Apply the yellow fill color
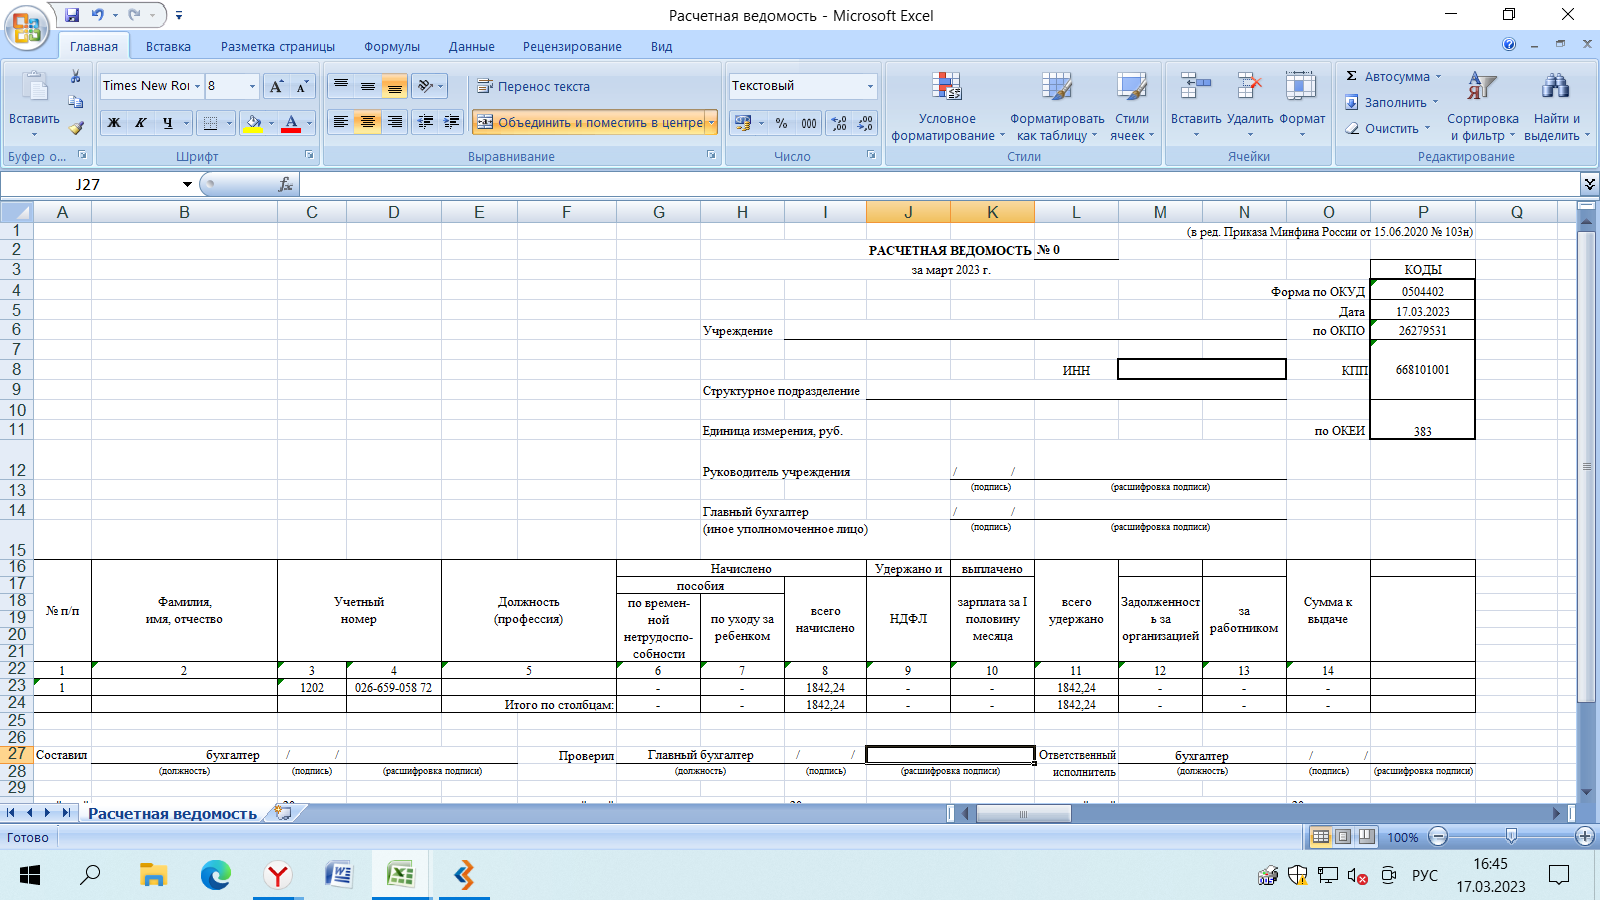The image size is (1600, 900). click(253, 123)
